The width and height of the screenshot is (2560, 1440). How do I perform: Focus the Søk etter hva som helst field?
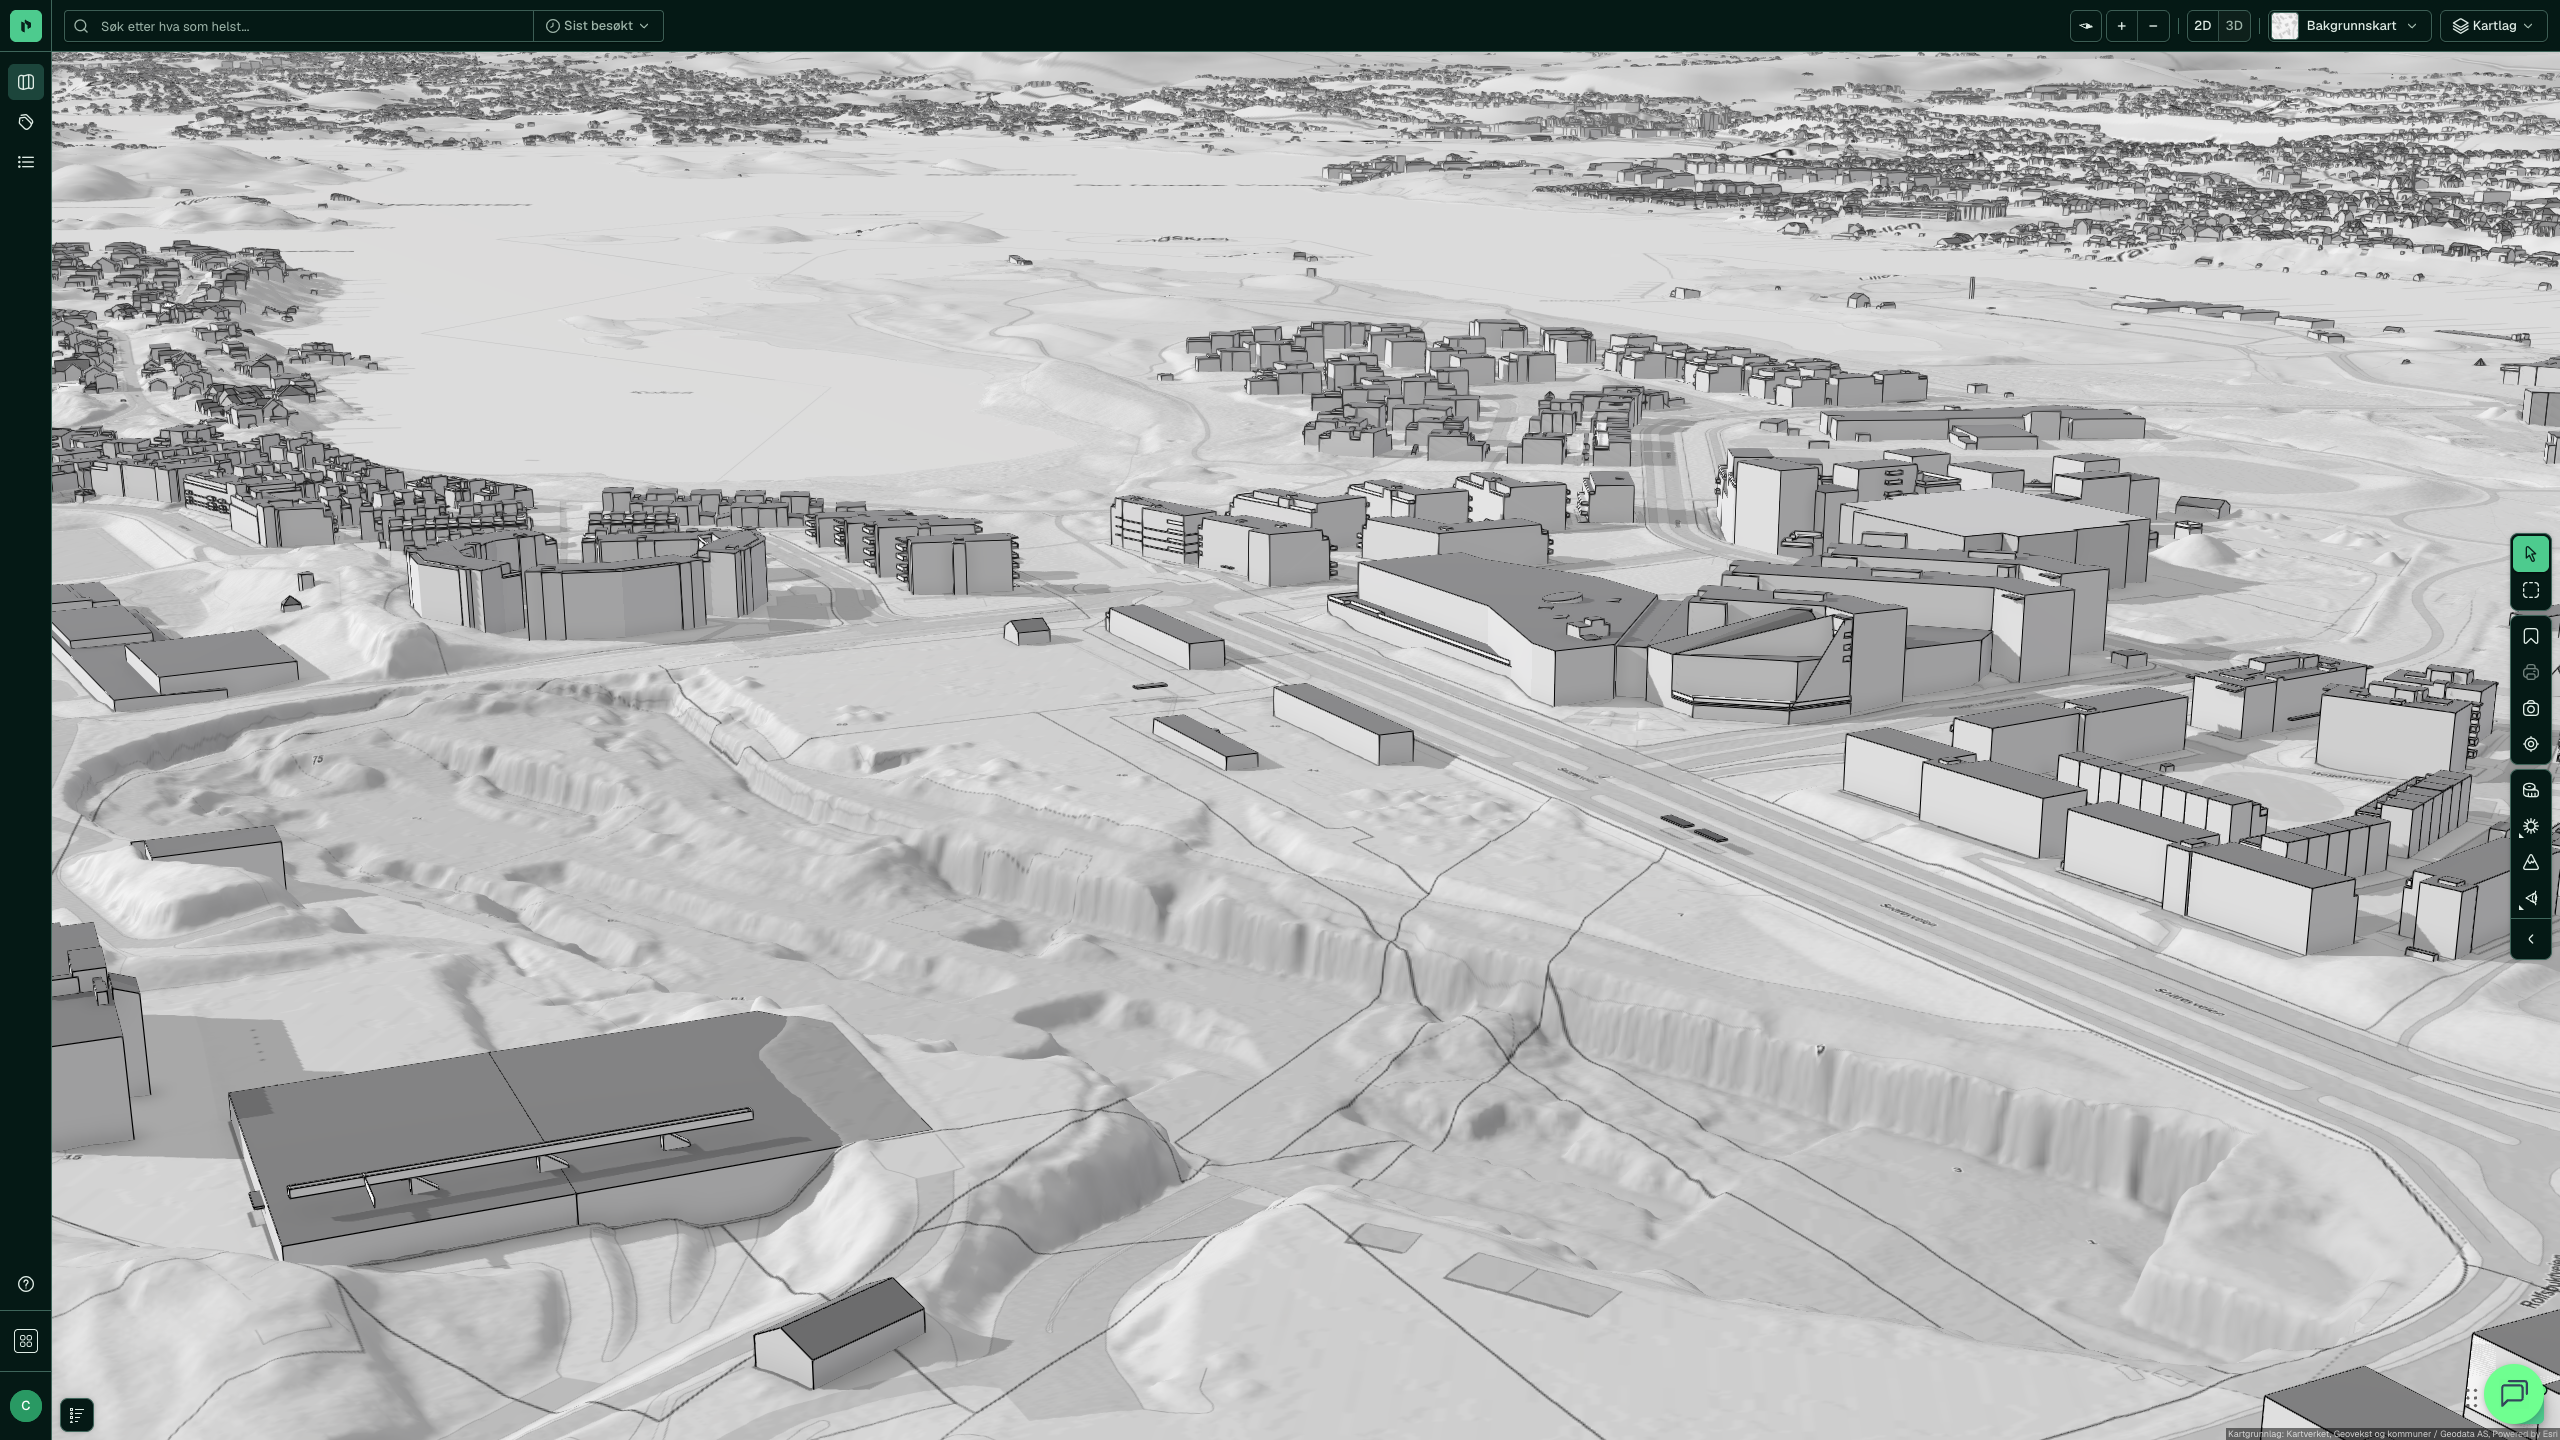coord(300,26)
